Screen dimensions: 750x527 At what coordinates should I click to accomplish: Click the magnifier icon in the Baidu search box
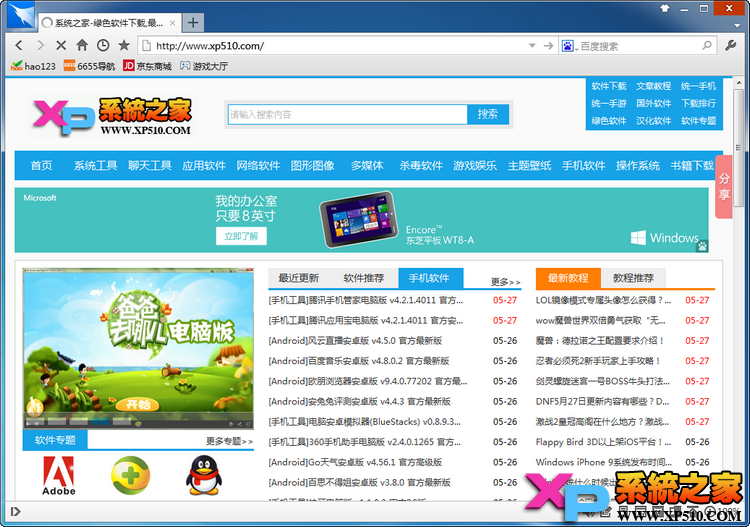point(706,45)
